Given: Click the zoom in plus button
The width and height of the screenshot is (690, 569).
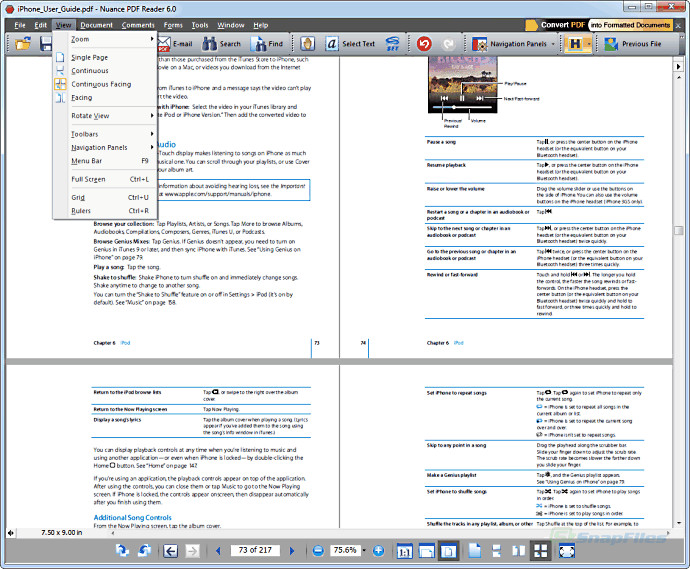Looking at the screenshot, I should (378, 551).
